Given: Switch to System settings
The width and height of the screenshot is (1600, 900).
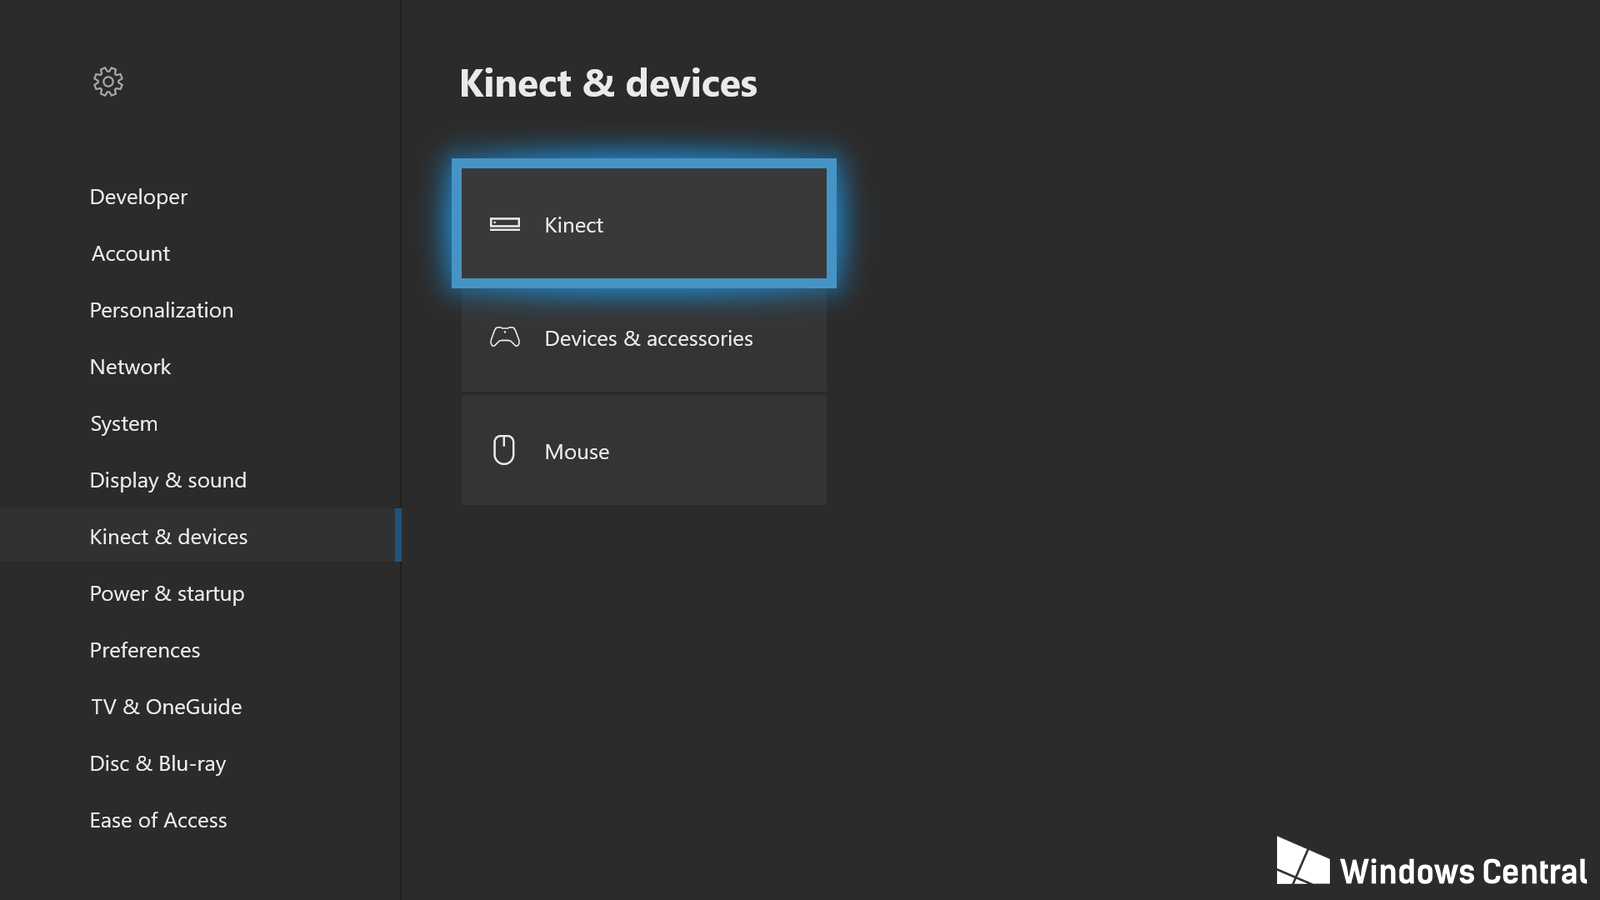Looking at the screenshot, I should (124, 424).
